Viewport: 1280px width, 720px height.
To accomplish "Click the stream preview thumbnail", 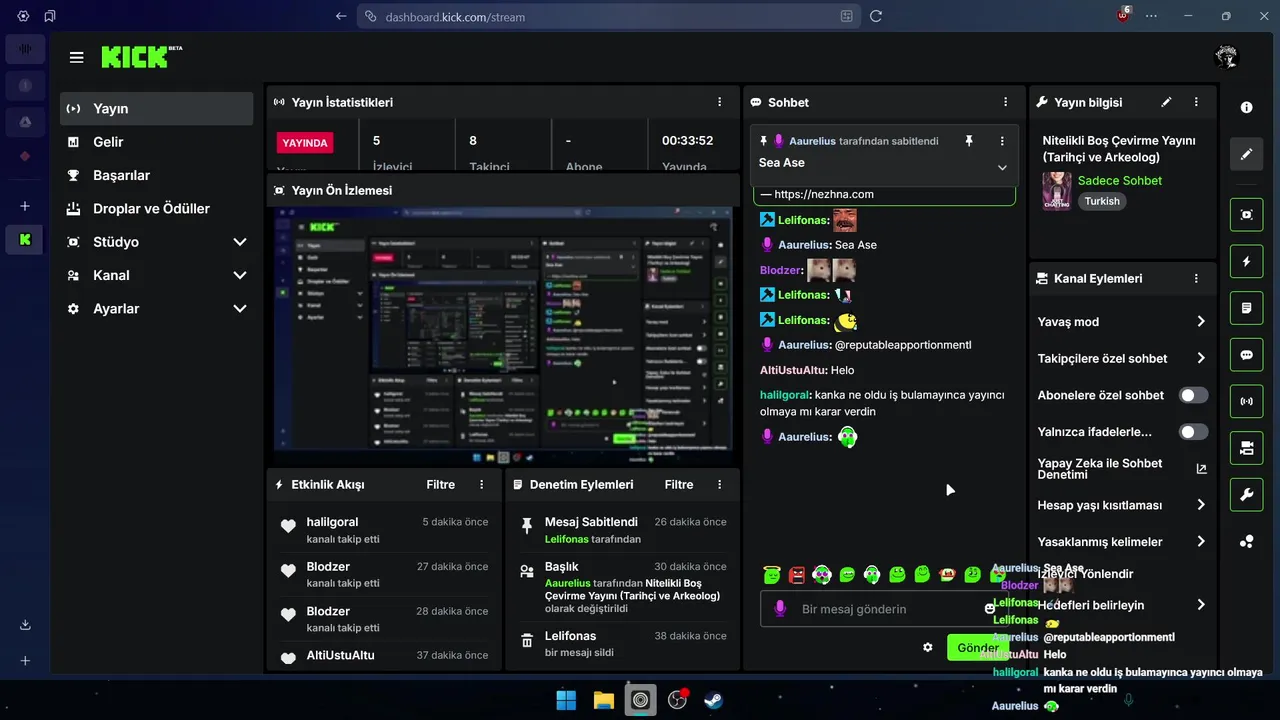I will tap(503, 336).
